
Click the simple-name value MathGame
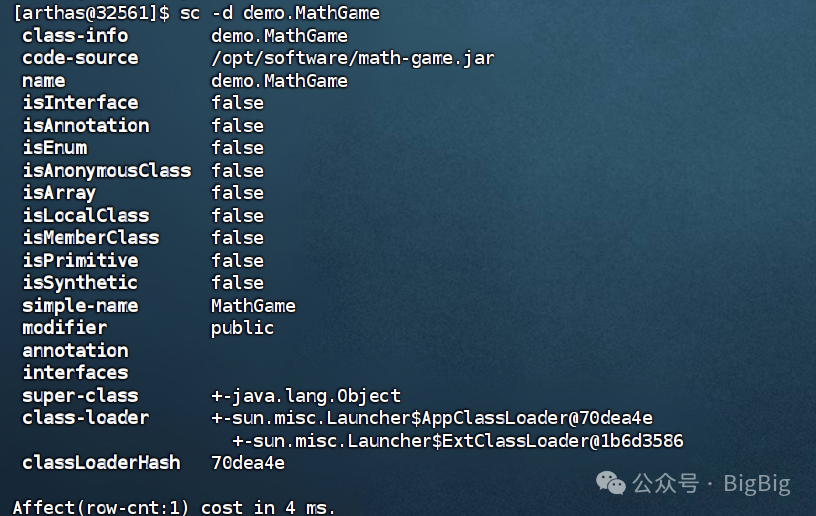click(x=253, y=306)
